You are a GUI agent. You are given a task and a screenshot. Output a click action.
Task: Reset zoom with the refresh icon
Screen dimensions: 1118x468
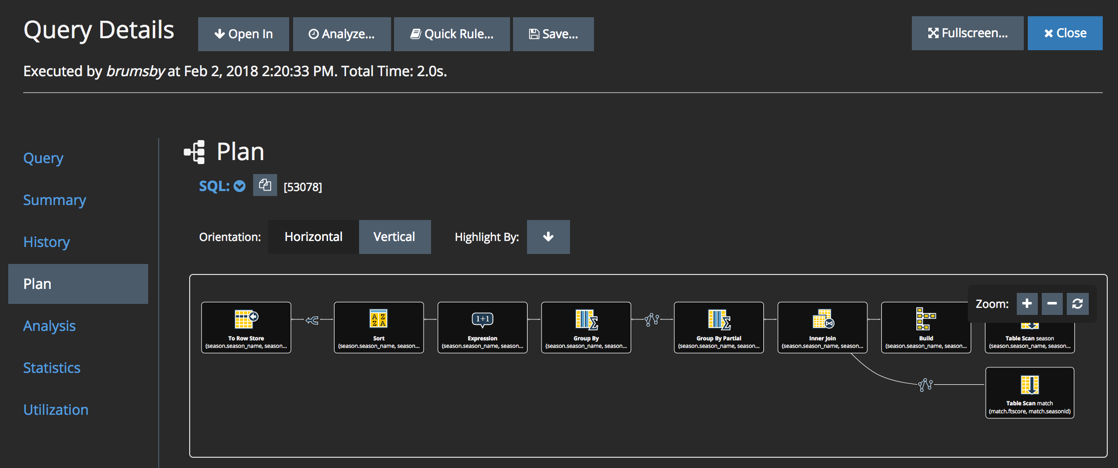click(x=1077, y=304)
